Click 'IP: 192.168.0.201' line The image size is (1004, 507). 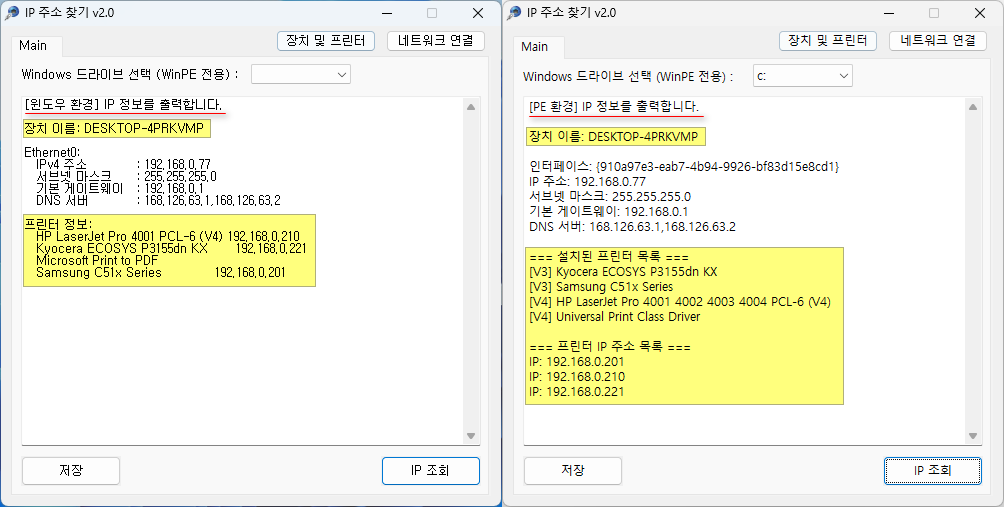click(577, 362)
